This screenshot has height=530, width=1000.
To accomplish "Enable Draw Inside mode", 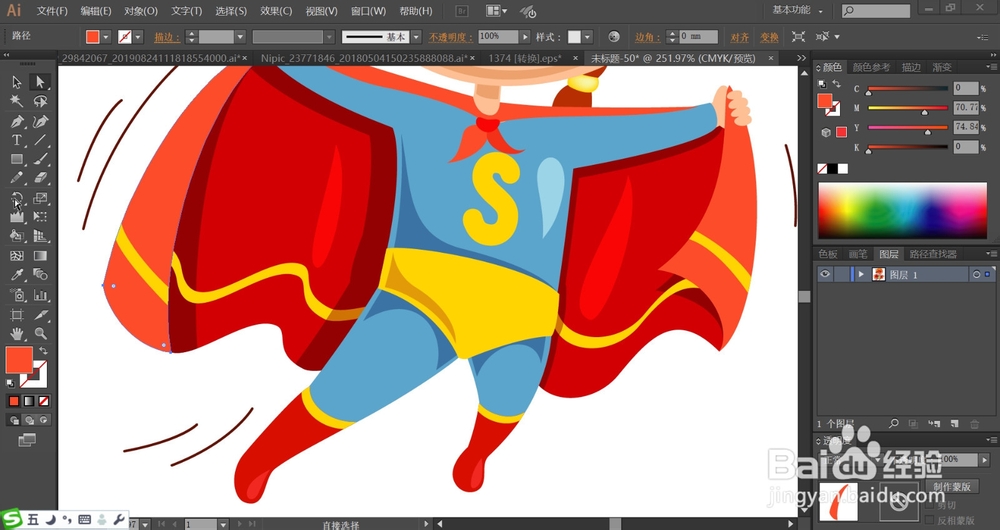I will [43, 420].
